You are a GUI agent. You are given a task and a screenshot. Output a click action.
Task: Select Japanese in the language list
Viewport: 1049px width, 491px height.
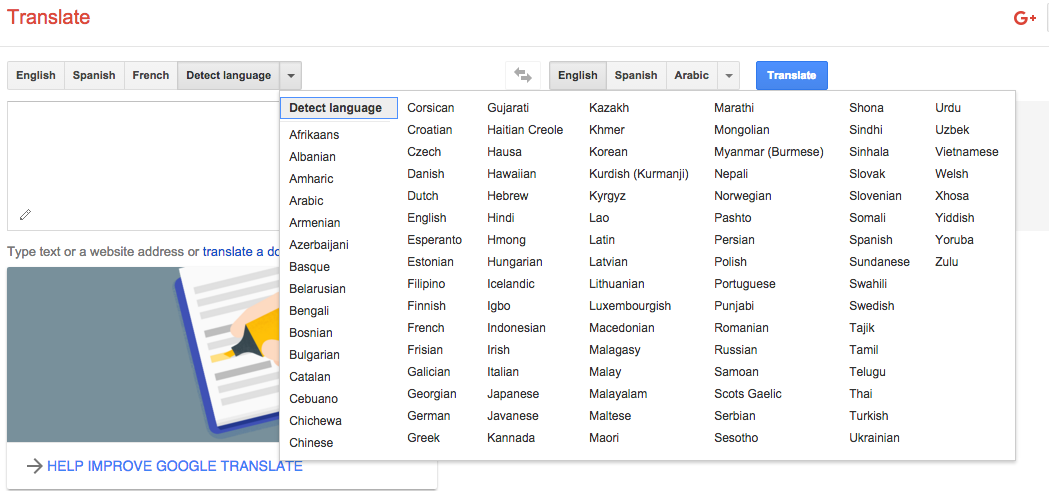click(x=513, y=394)
